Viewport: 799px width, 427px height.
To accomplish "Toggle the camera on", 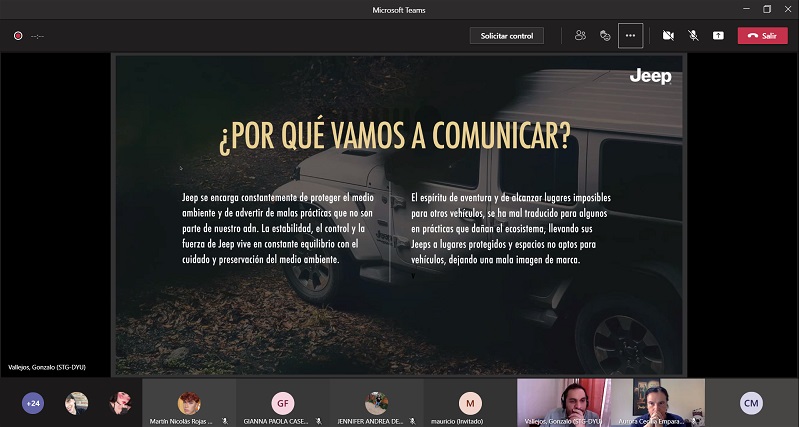I will point(668,36).
